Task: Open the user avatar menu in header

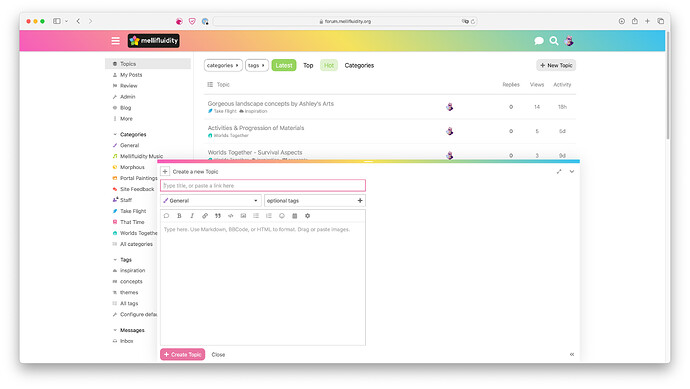Action: tap(569, 41)
